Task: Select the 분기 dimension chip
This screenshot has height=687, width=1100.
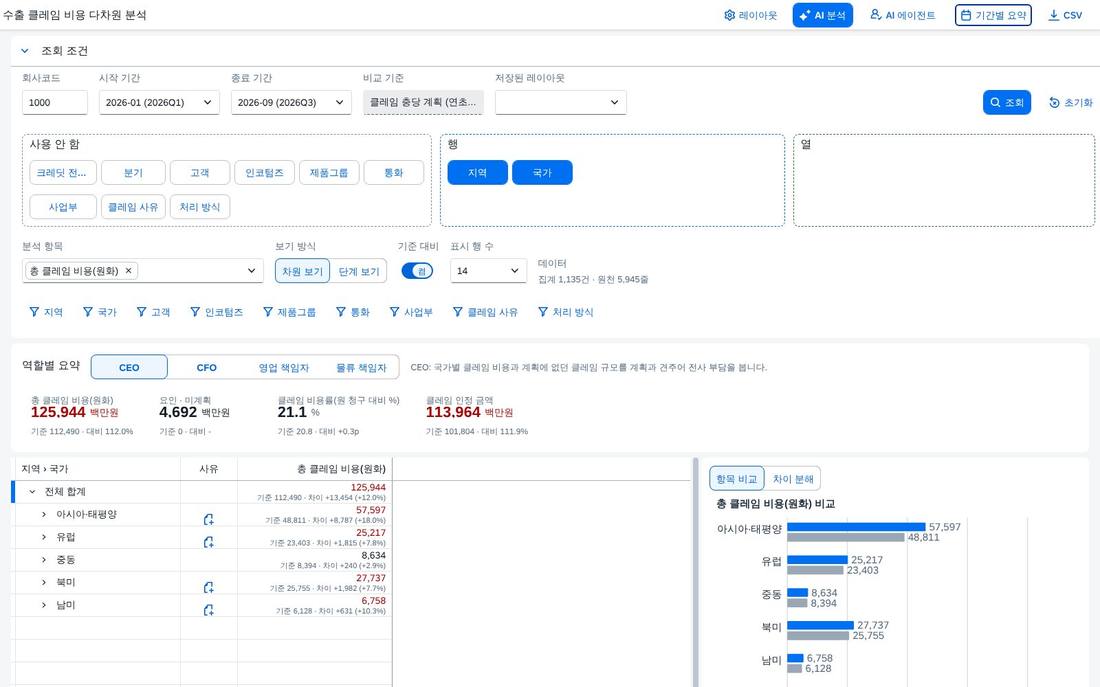Action: (133, 173)
